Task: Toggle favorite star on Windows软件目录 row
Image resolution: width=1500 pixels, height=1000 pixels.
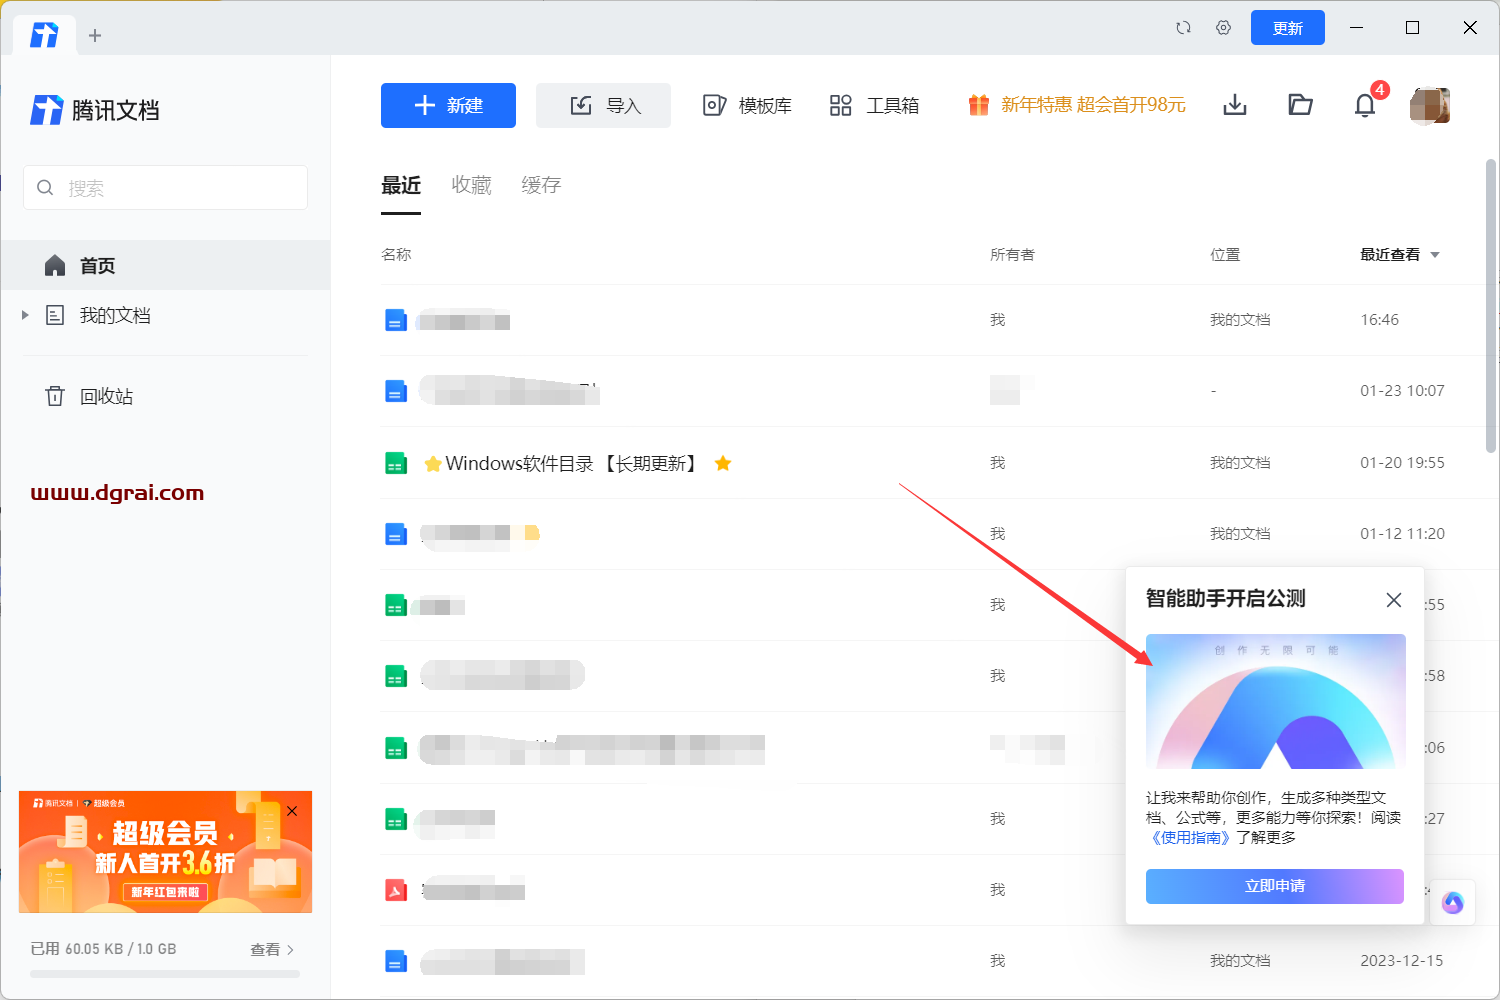Action: click(723, 463)
